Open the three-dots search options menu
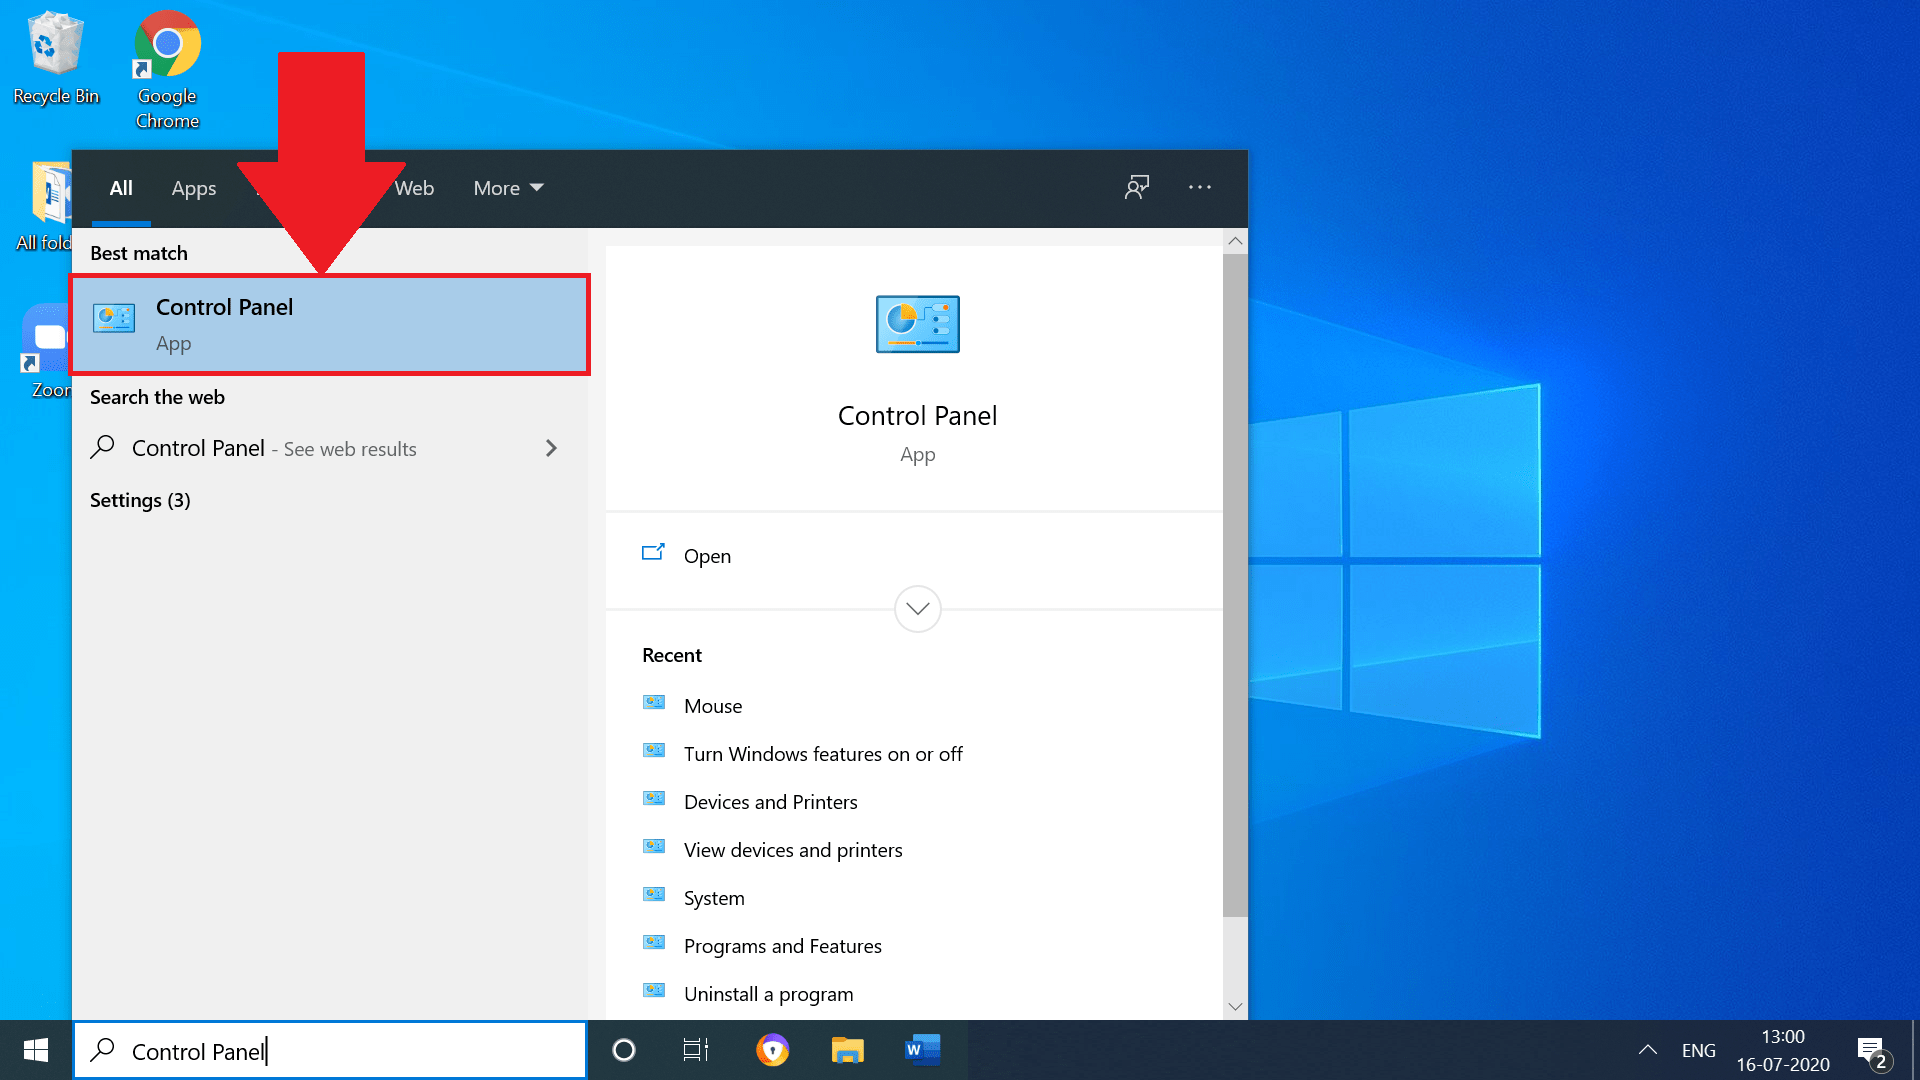The width and height of the screenshot is (1920, 1080). pyautogui.click(x=1200, y=187)
